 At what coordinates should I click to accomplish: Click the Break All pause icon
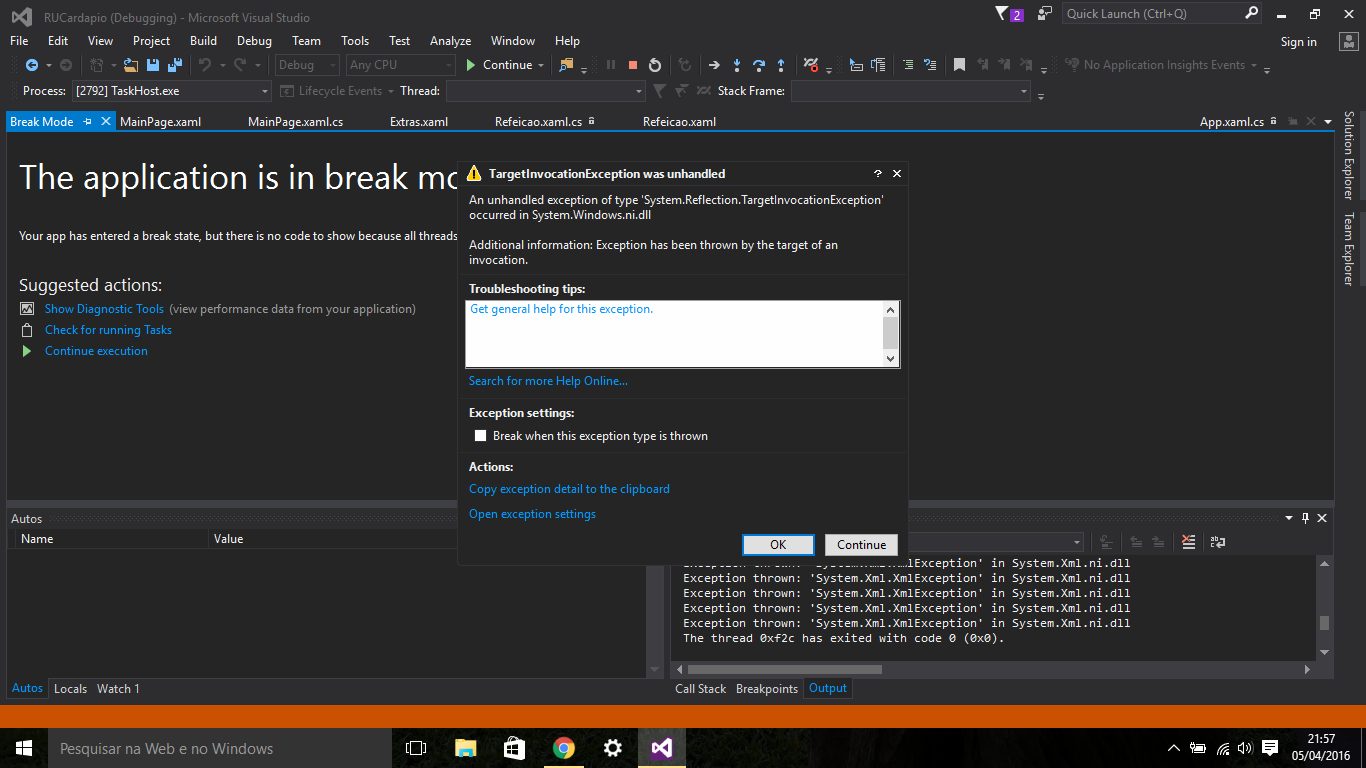(x=611, y=65)
